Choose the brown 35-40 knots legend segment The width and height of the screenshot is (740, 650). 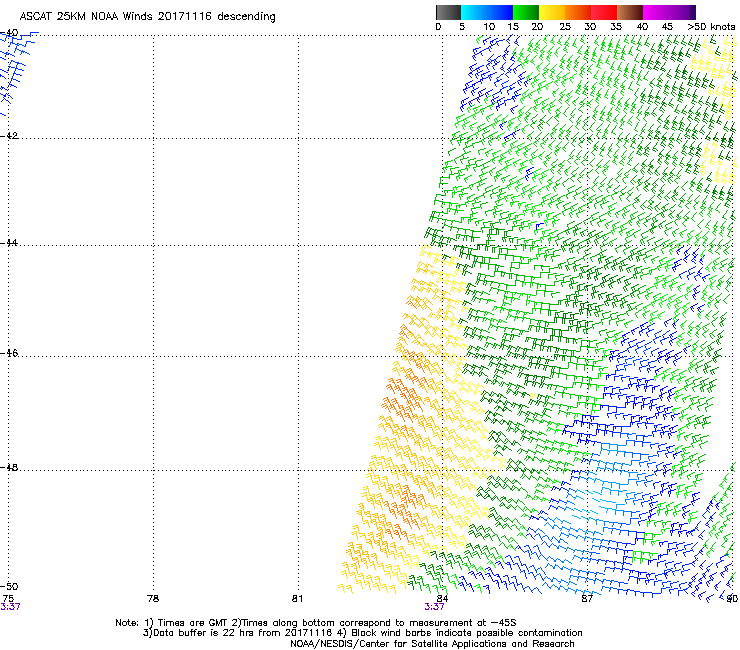click(x=630, y=12)
